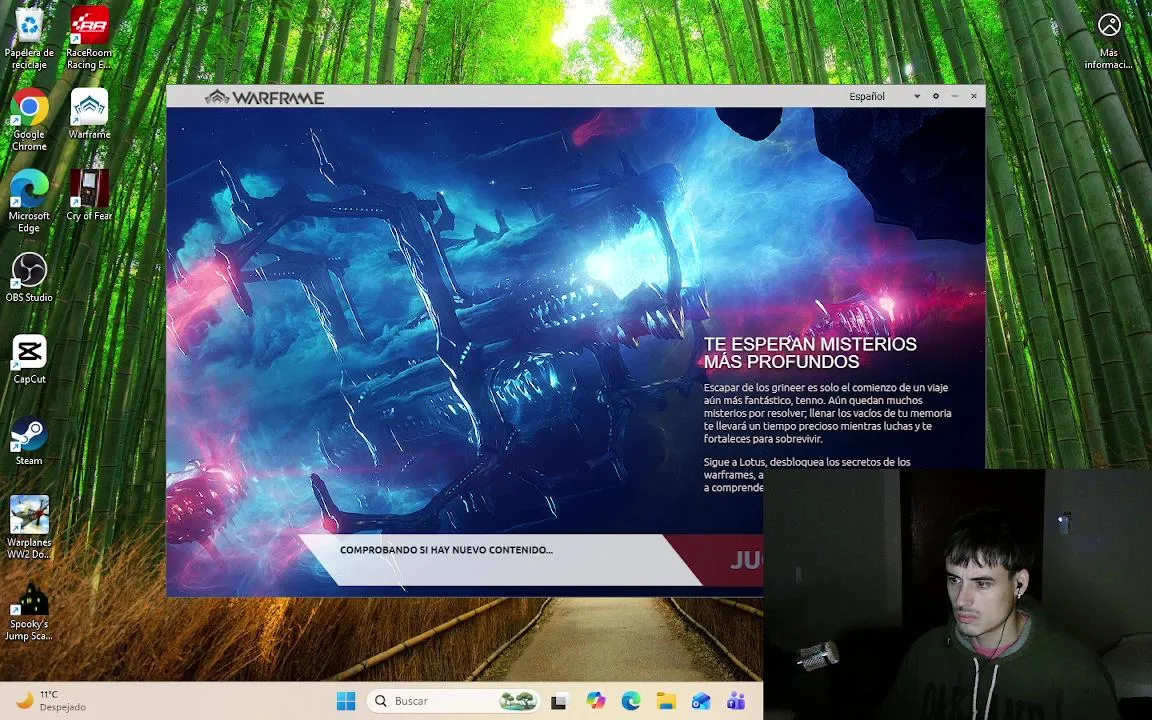This screenshot has width=1152, height=720.
Task: Open the Warframe launcher settings gear
Action: point(935,96)
